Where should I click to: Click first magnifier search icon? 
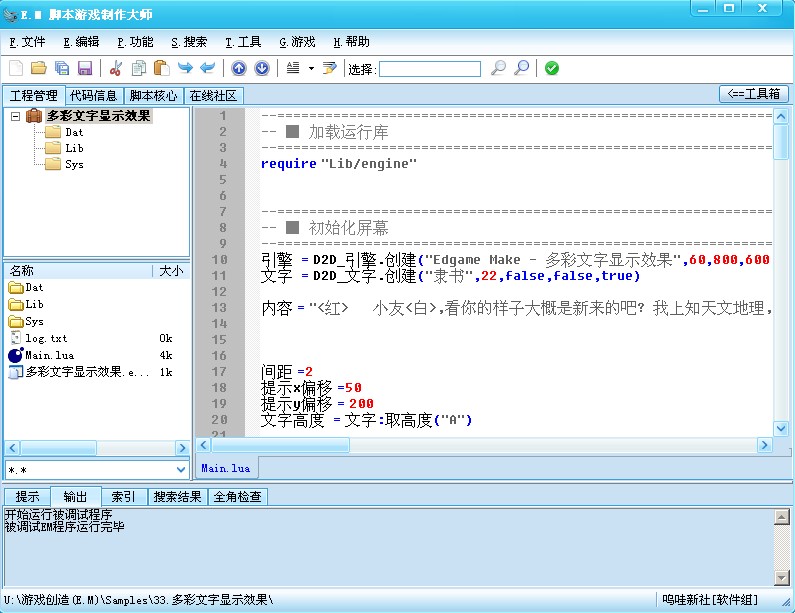coord(498,68)
